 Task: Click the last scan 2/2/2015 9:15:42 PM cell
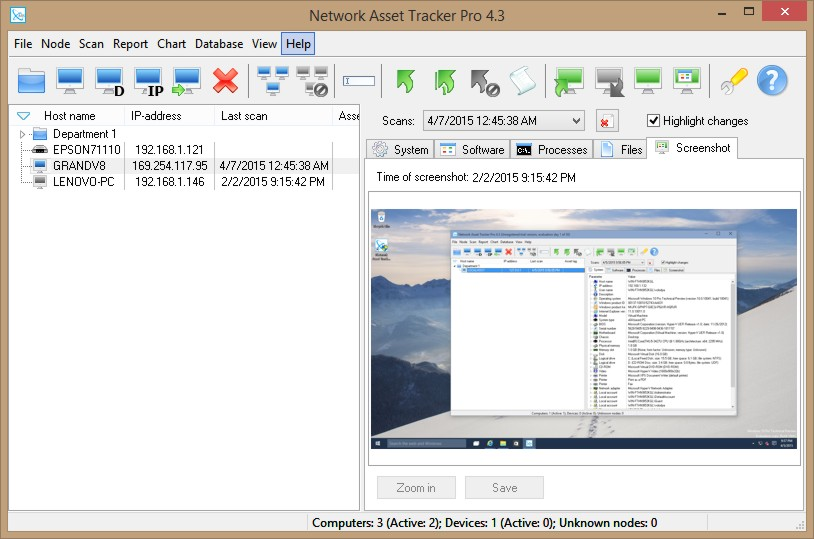273,182
